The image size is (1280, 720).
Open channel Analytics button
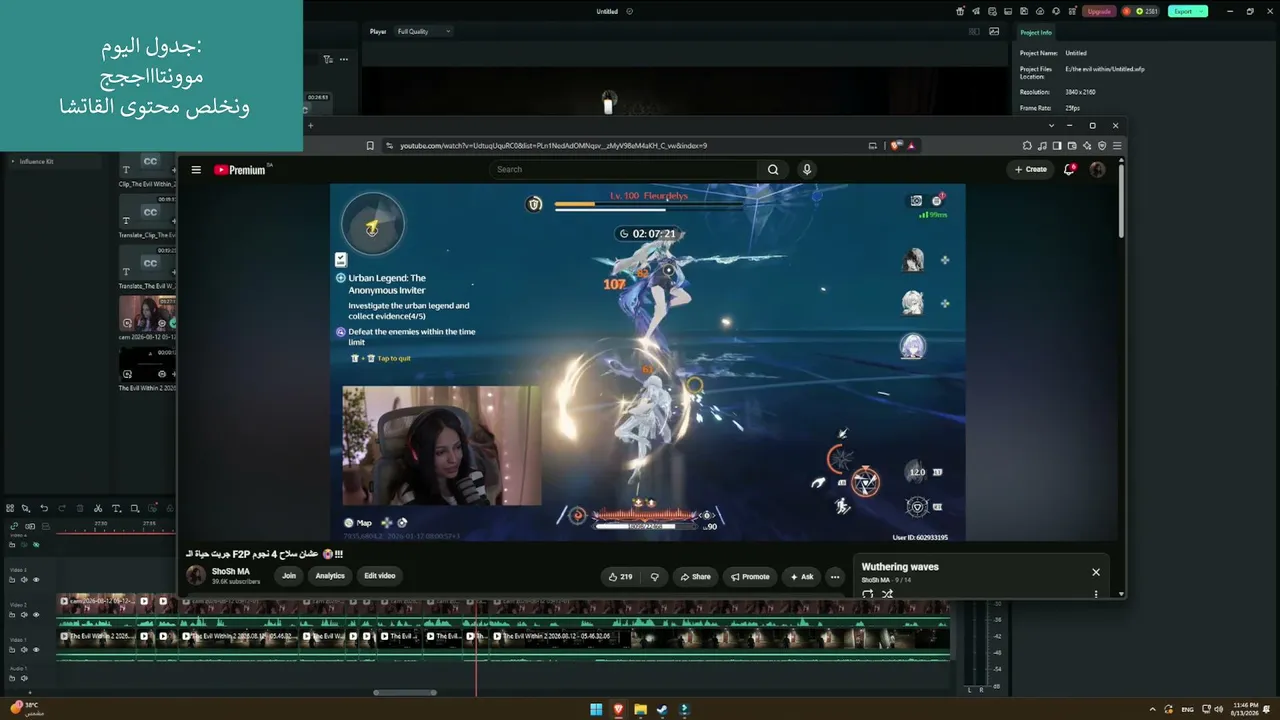(x=330, y=576)
